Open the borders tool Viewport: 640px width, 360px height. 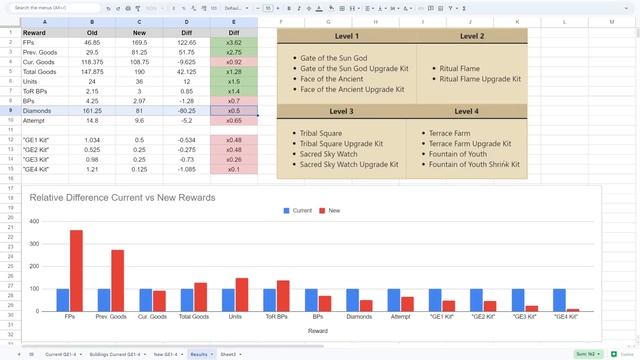342,8
